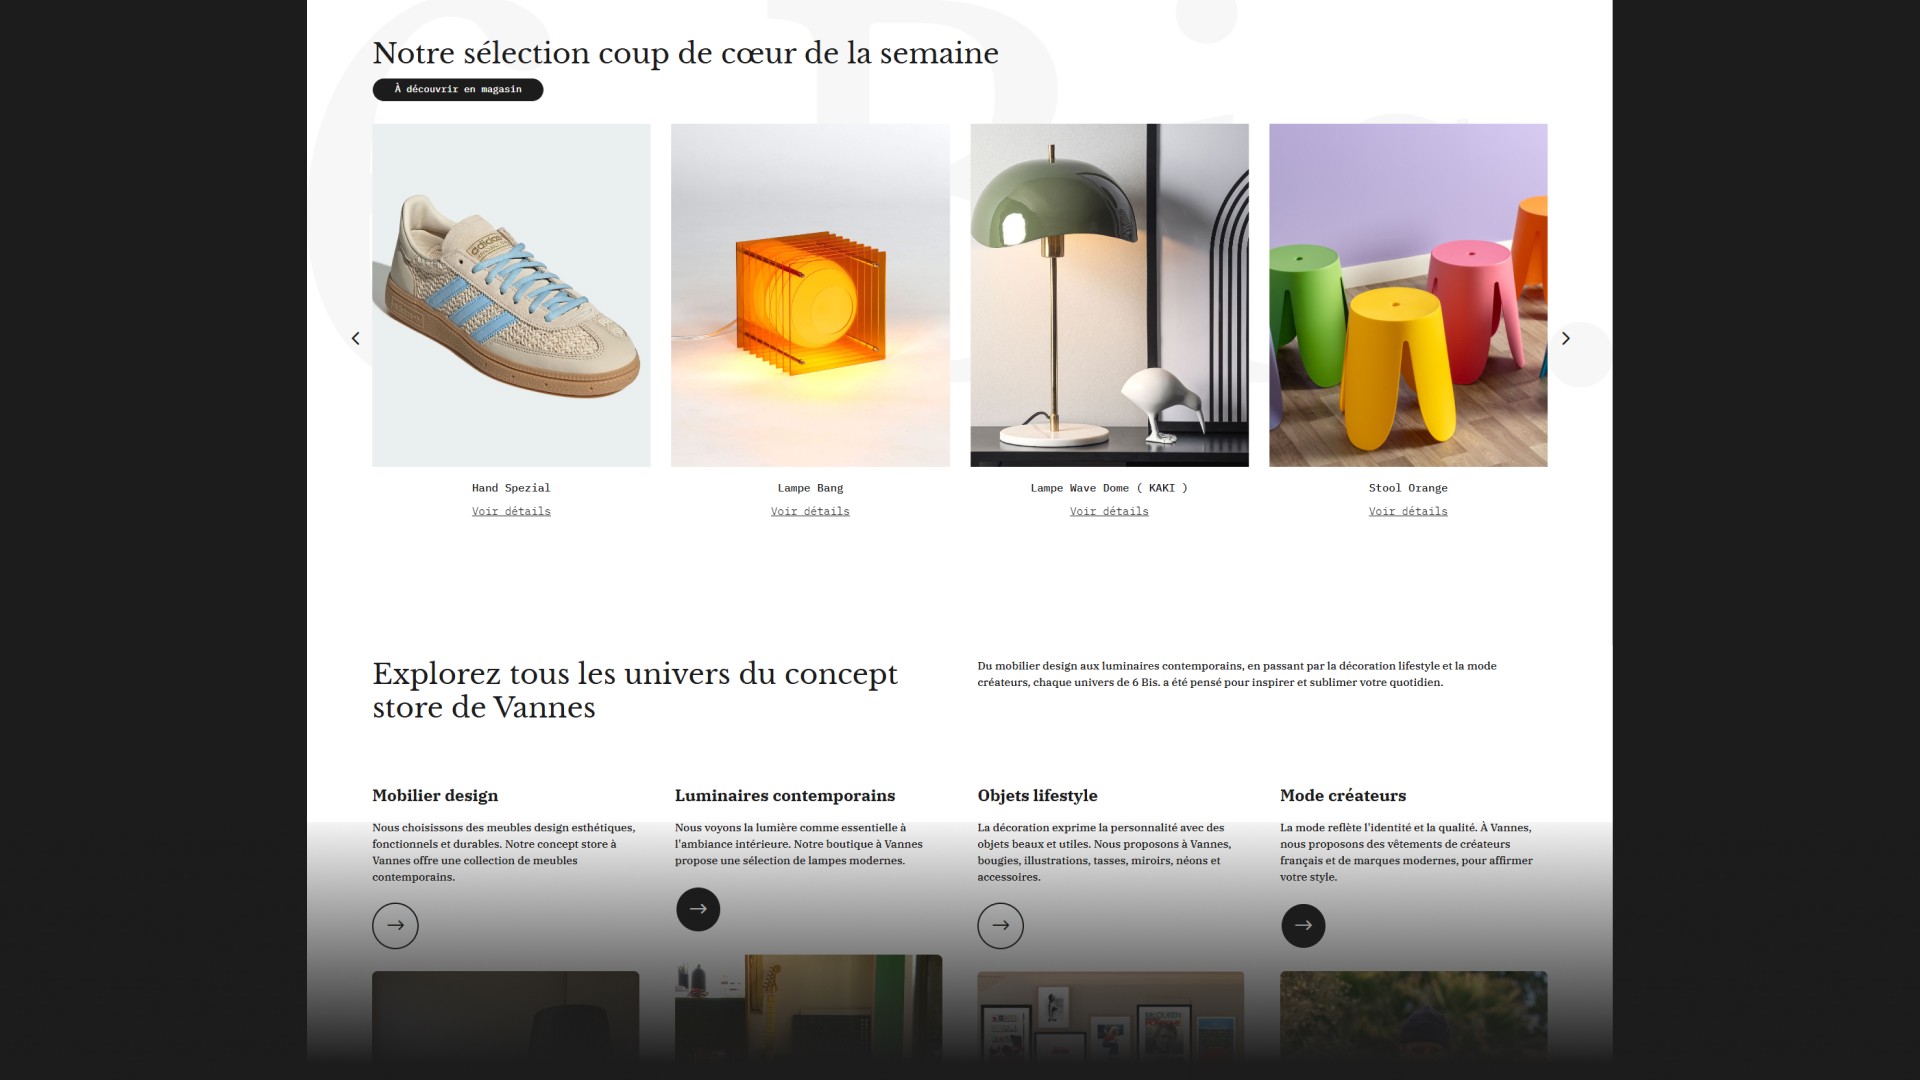The image size is (1920, 1080).
Task: View details of Lampe Bang
Action: (x=810, y=511)
